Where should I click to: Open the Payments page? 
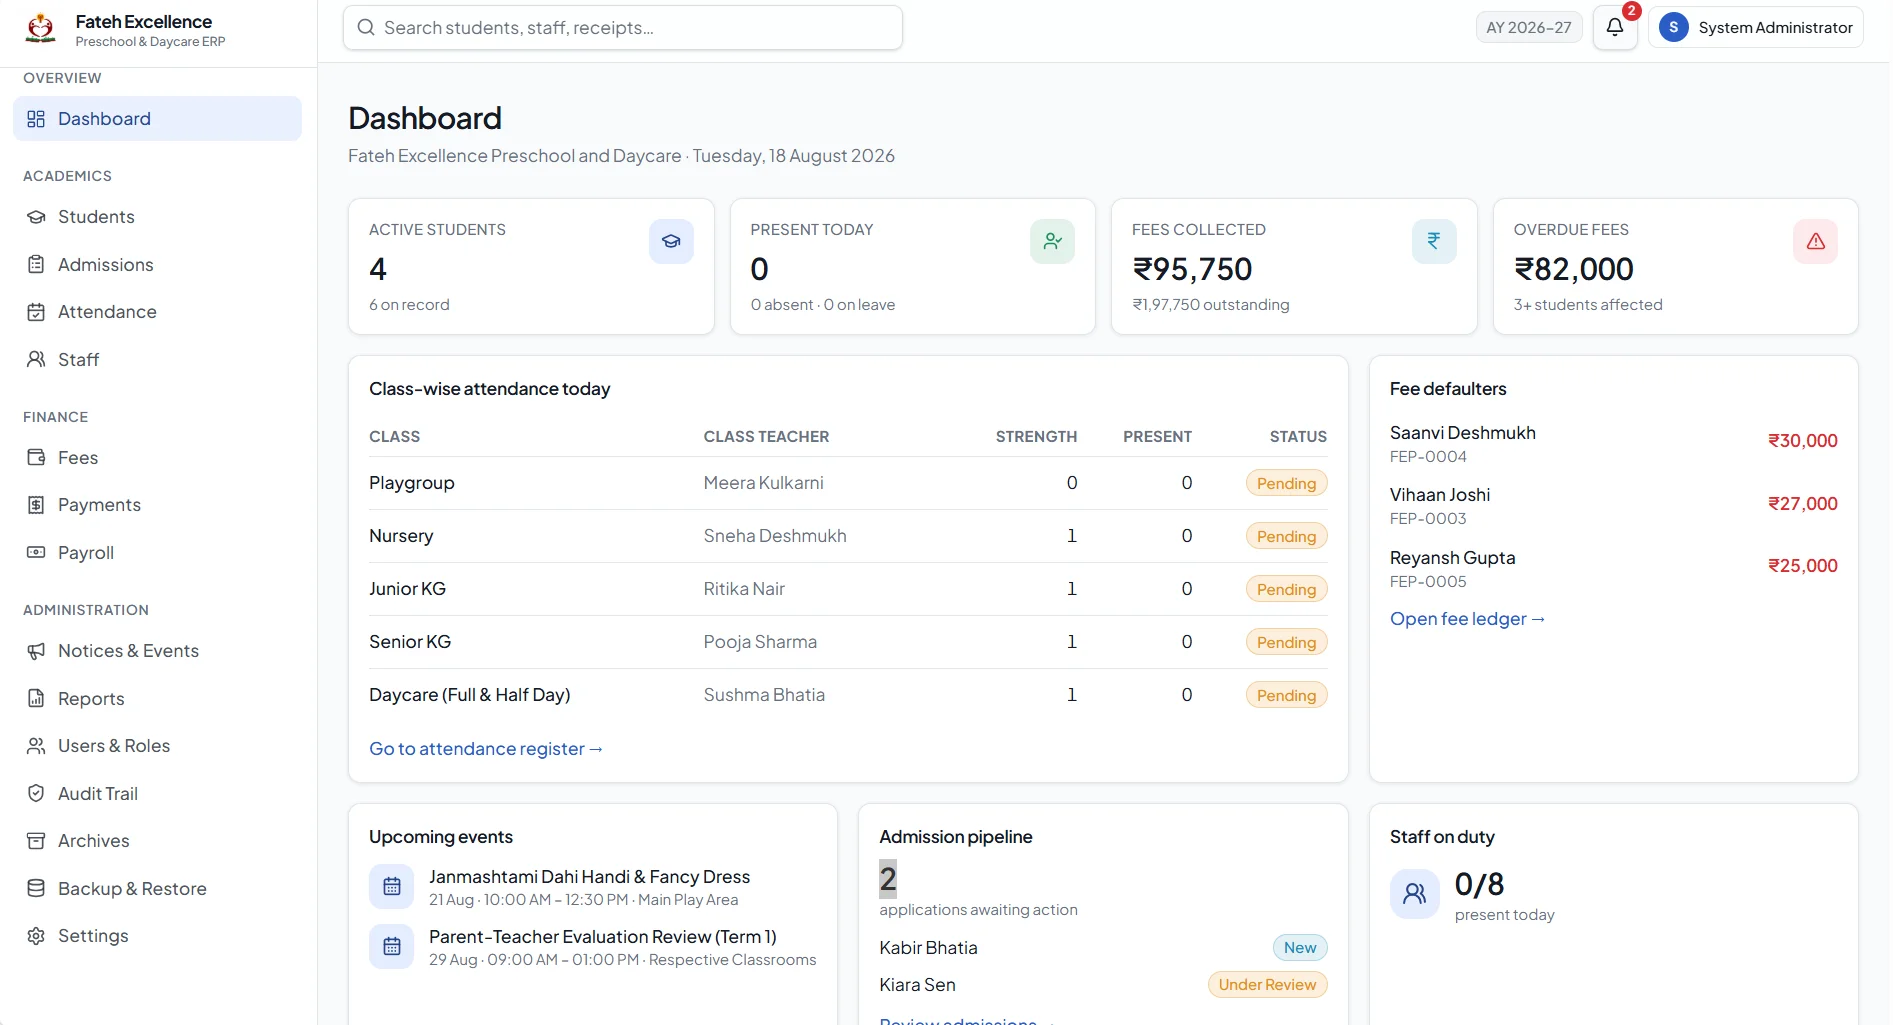tap(157, 505)
